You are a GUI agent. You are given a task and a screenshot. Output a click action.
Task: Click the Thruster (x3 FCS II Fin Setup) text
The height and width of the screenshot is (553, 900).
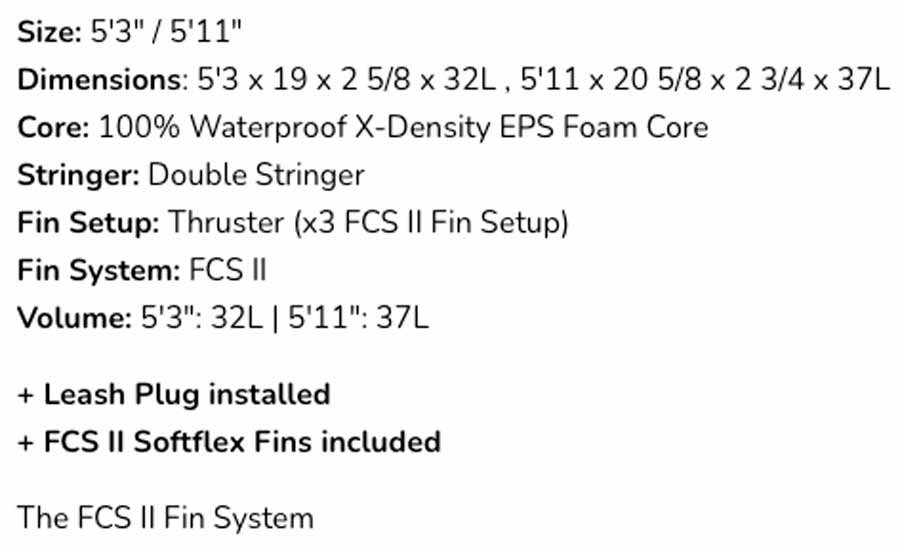point(368,223)
